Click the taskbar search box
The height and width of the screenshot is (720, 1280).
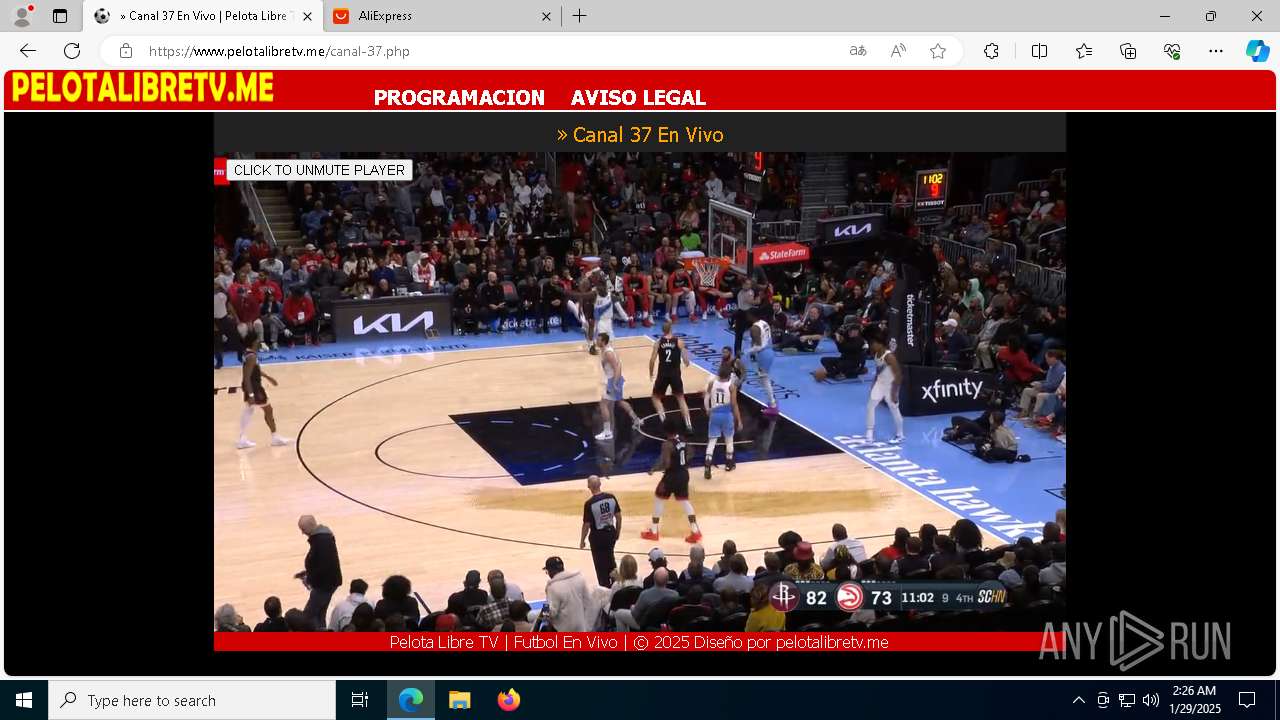click(x=192, y=700)
